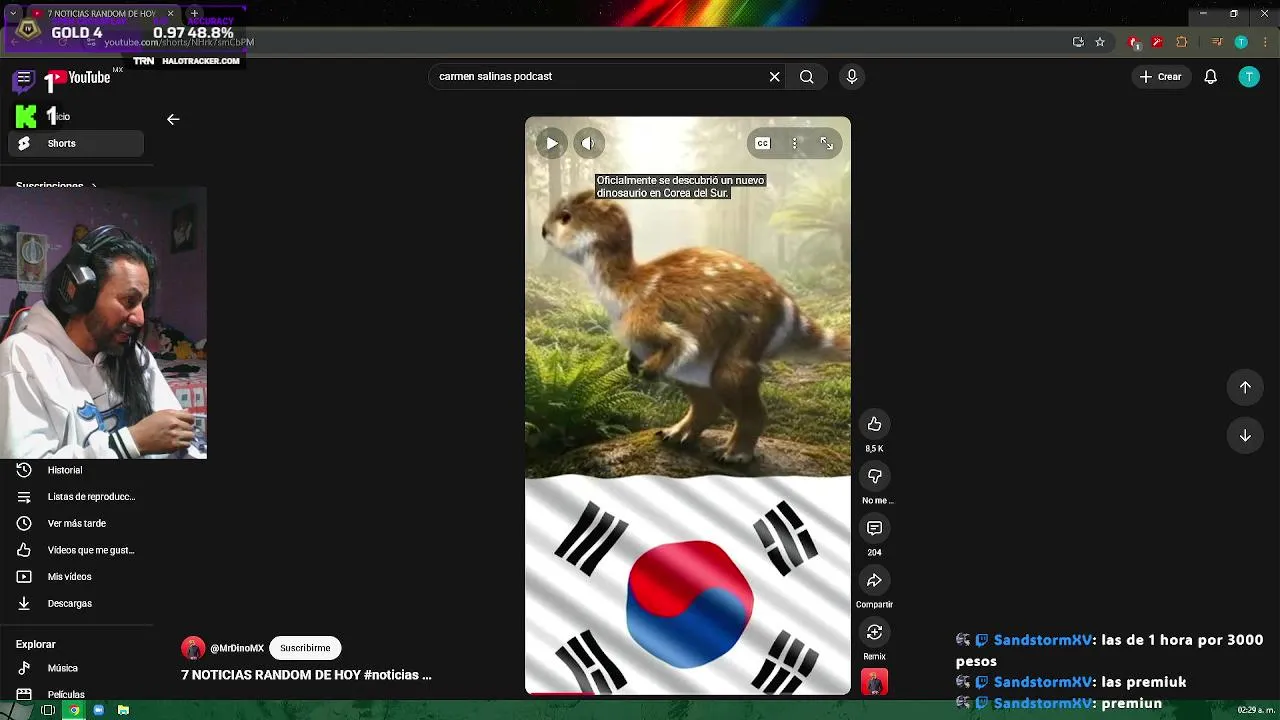Toggle closed captions on the short

763,143
